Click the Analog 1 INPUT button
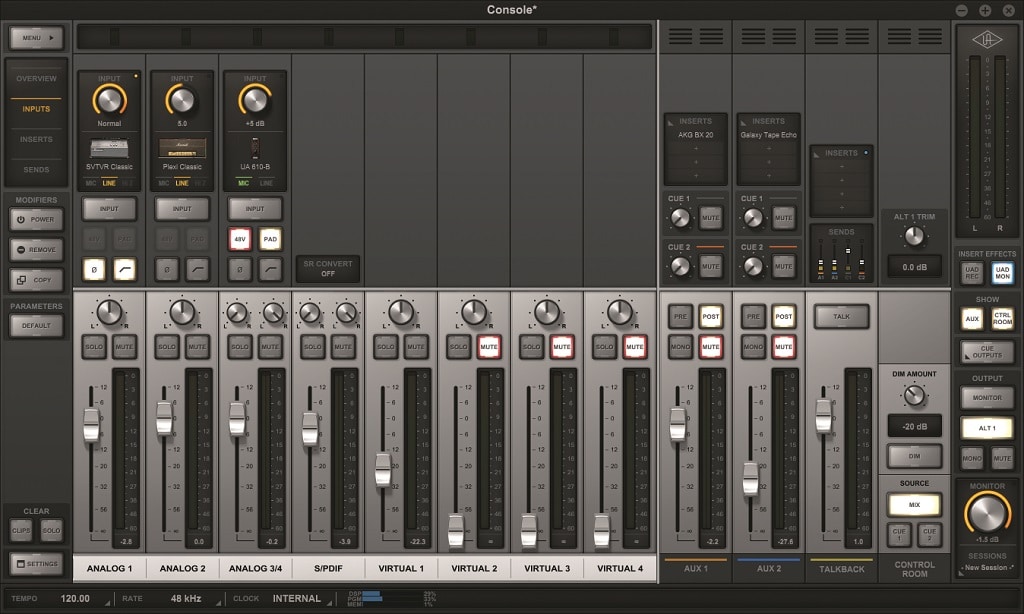Image resolution: width=1024 pixels, height=614 pixels. (x=109, y=209)
